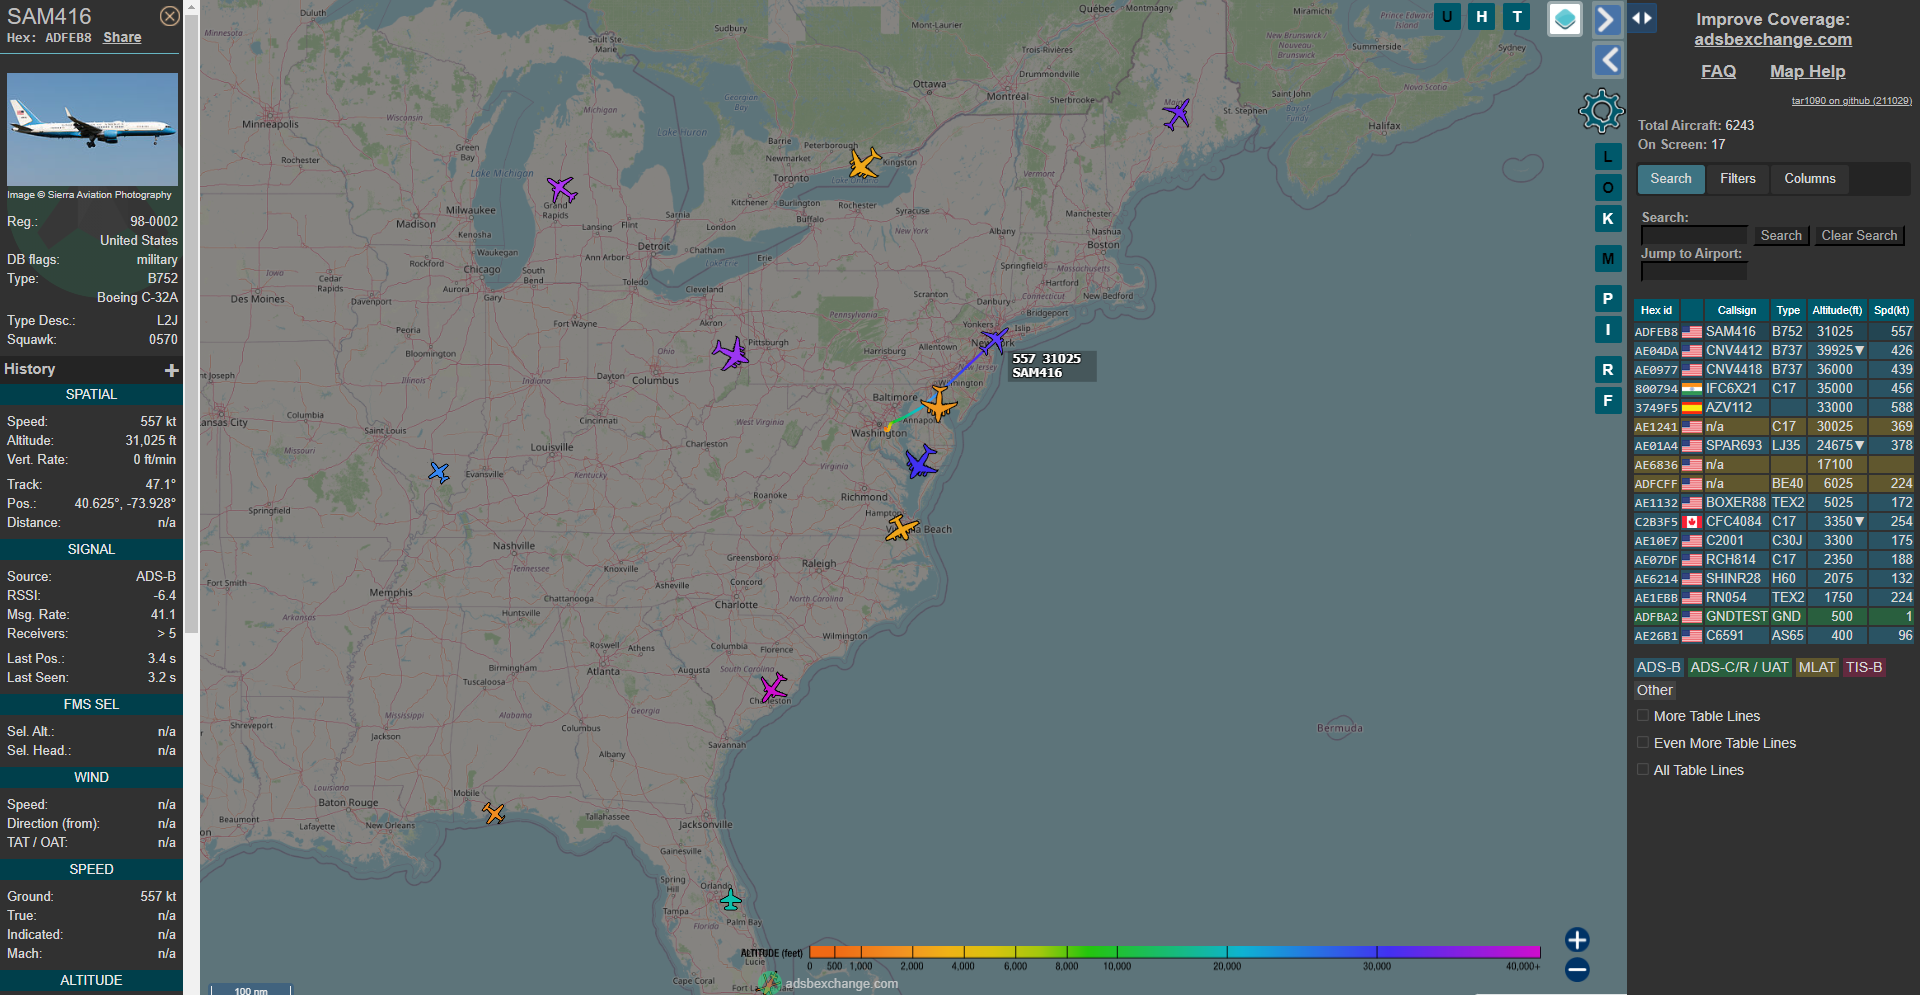Toggle sidebar width with double-arrow icon

click(x=1641, y=18)
